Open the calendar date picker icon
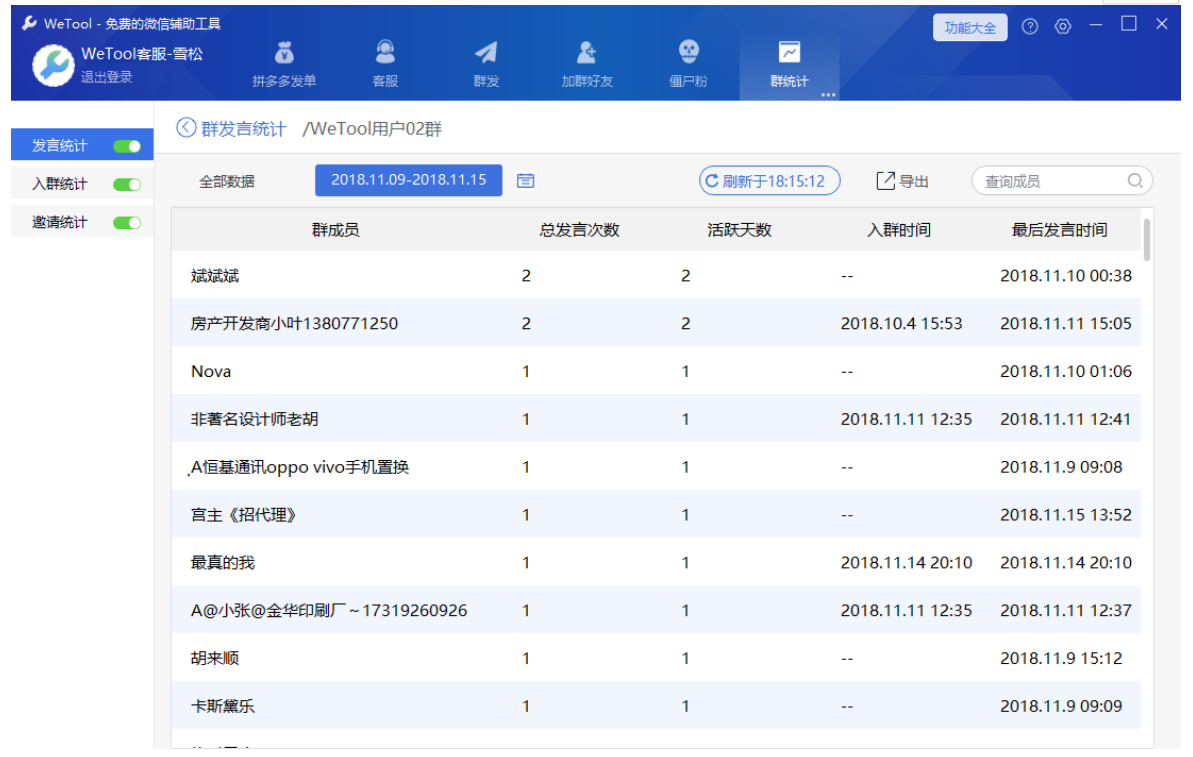This screenshot has height=757, width=1193. pyautogui.click(x=526, y=180)
